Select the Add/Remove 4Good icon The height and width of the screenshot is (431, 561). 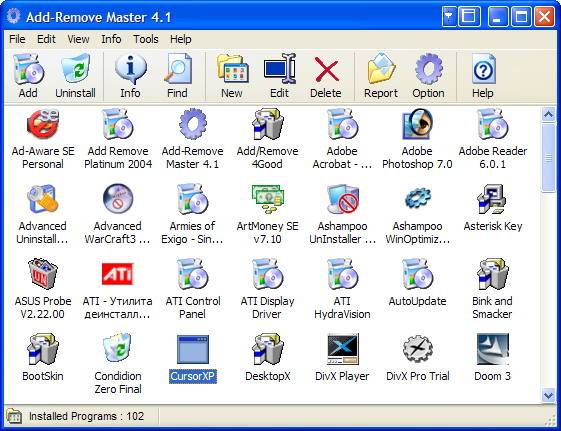point(268,124)
